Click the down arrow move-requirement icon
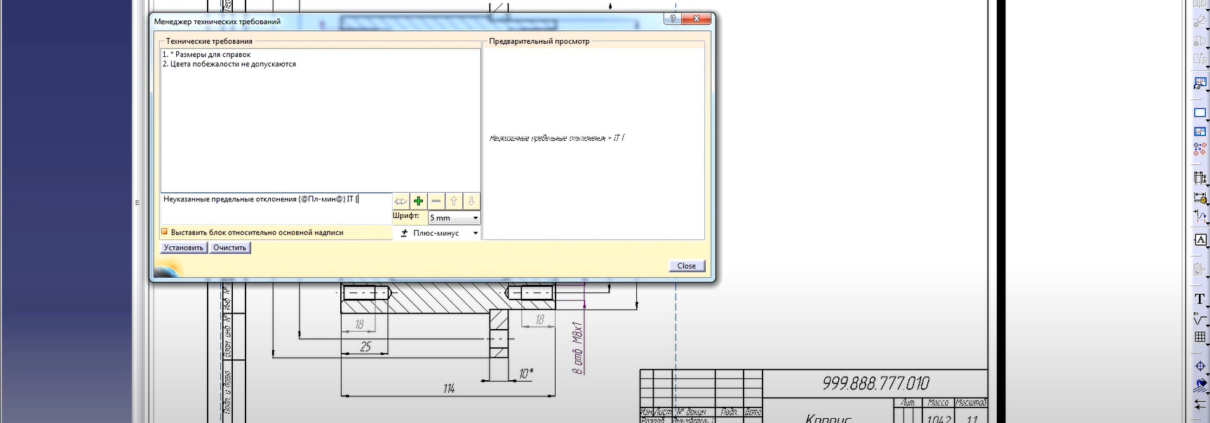 pyautogui.click(x=472, y=200)
